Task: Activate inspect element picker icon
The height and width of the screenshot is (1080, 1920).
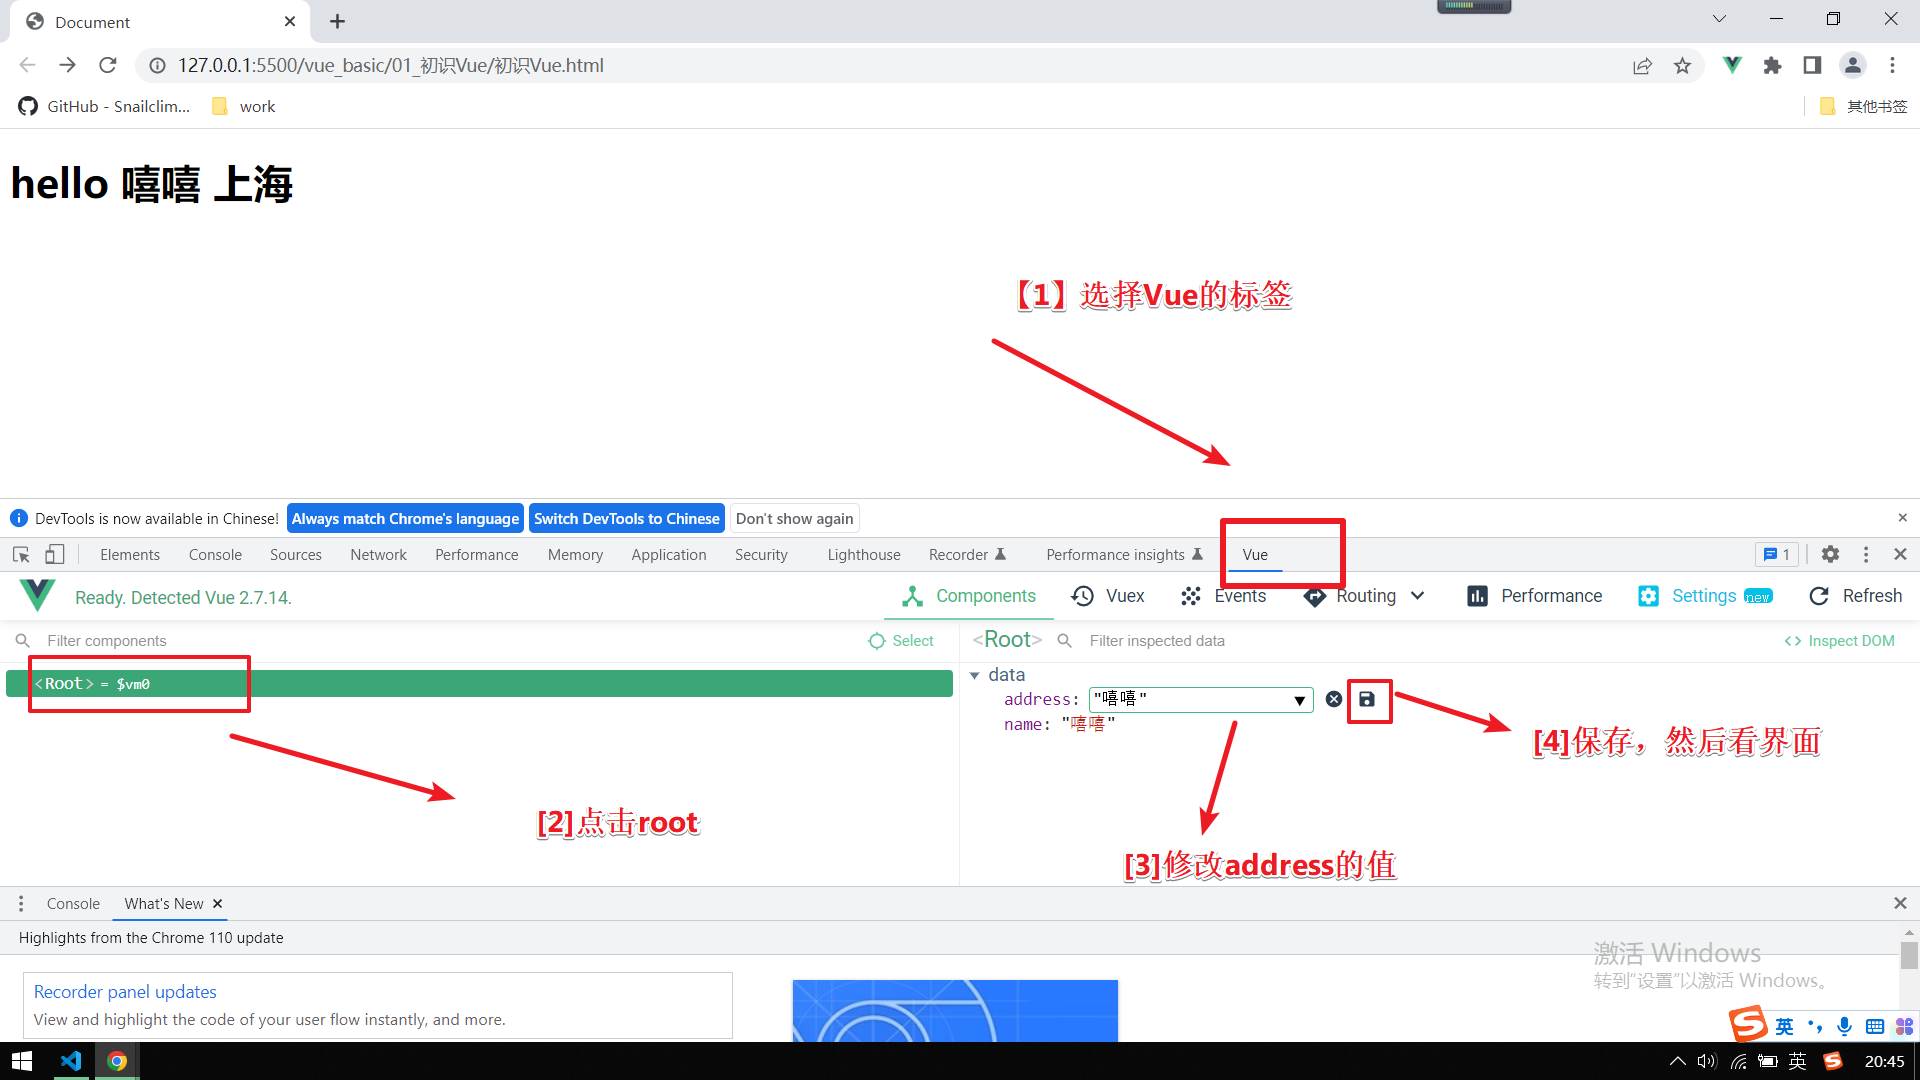Action: tap(21, 554)
